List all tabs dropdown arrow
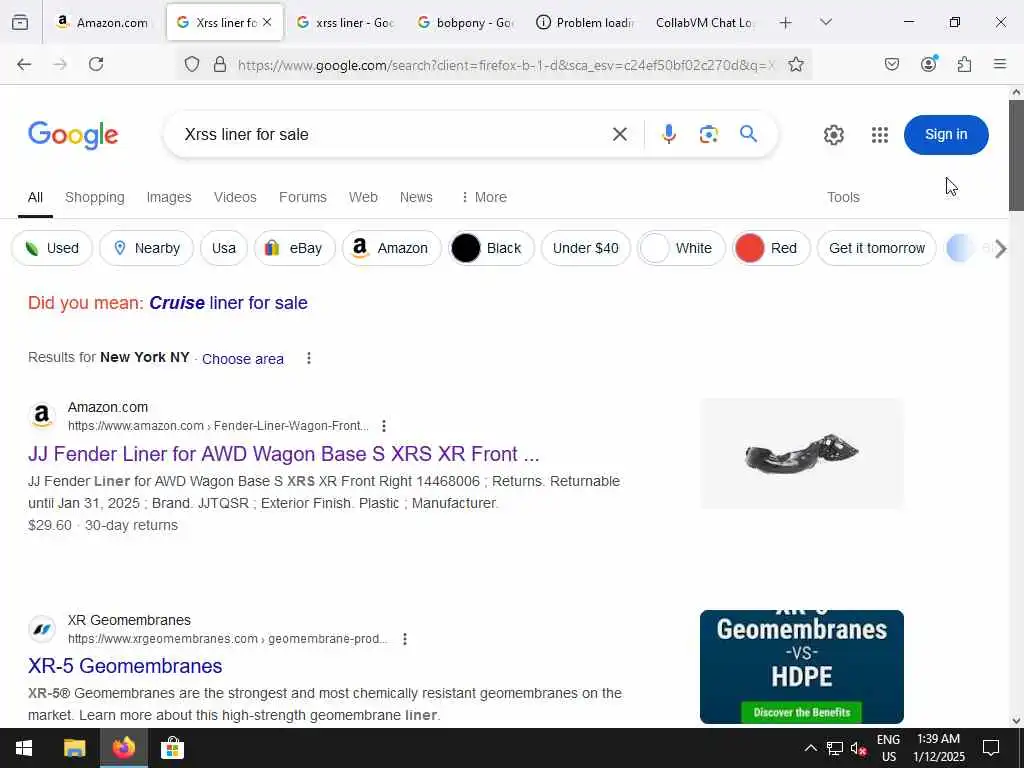1024x768 pixels. 826,22
